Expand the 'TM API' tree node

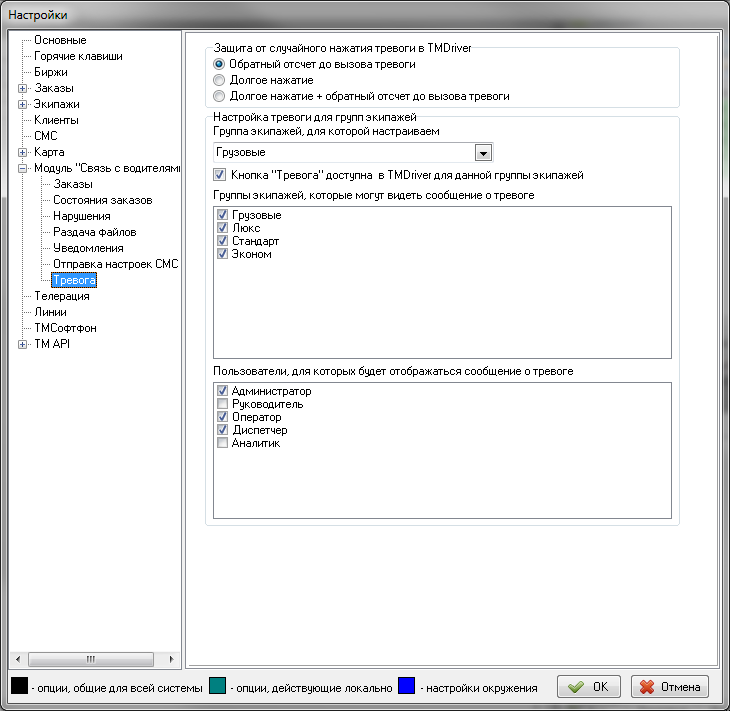click(x=23, y=344)
